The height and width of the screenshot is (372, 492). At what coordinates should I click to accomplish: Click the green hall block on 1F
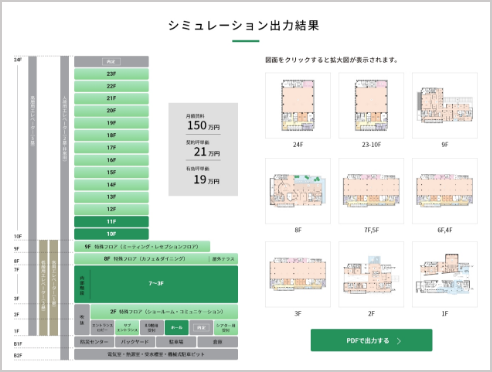[x=177, y=328]
